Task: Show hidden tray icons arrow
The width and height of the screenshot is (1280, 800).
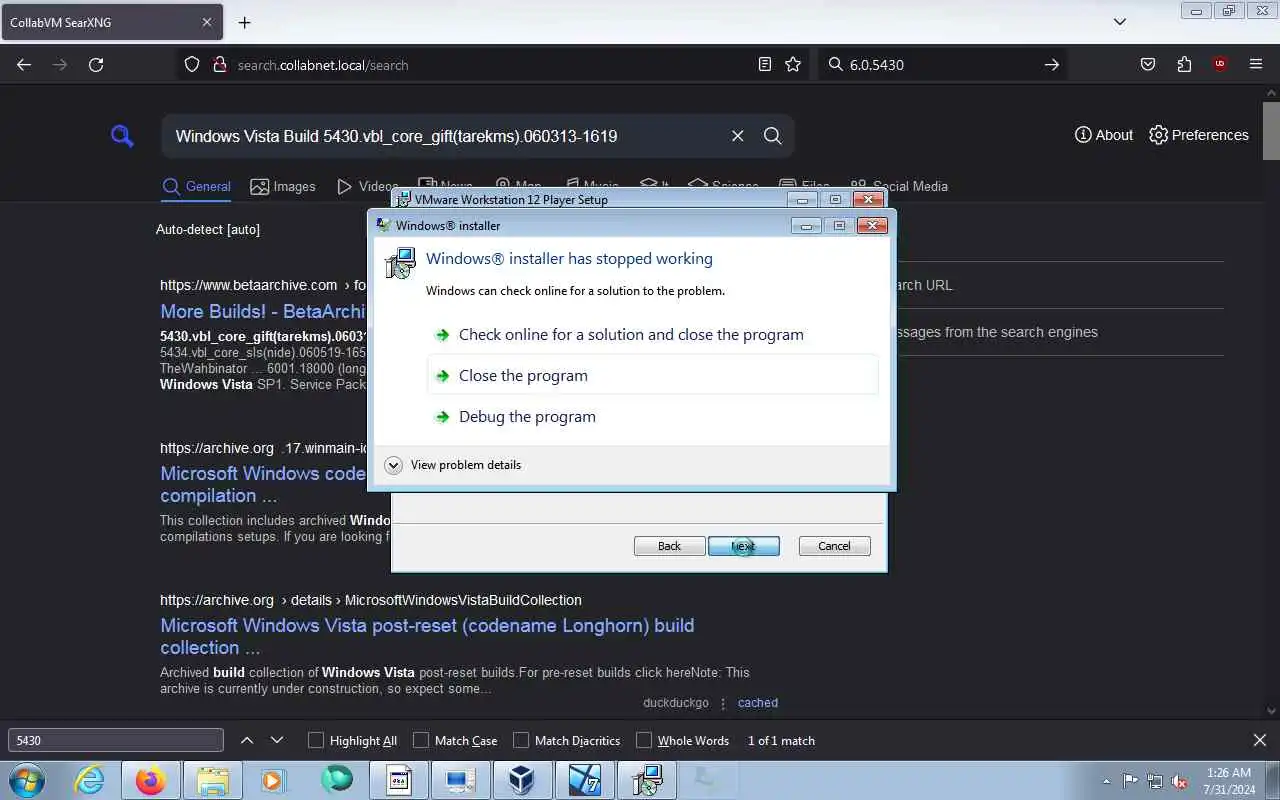Action: [1106, 781]
